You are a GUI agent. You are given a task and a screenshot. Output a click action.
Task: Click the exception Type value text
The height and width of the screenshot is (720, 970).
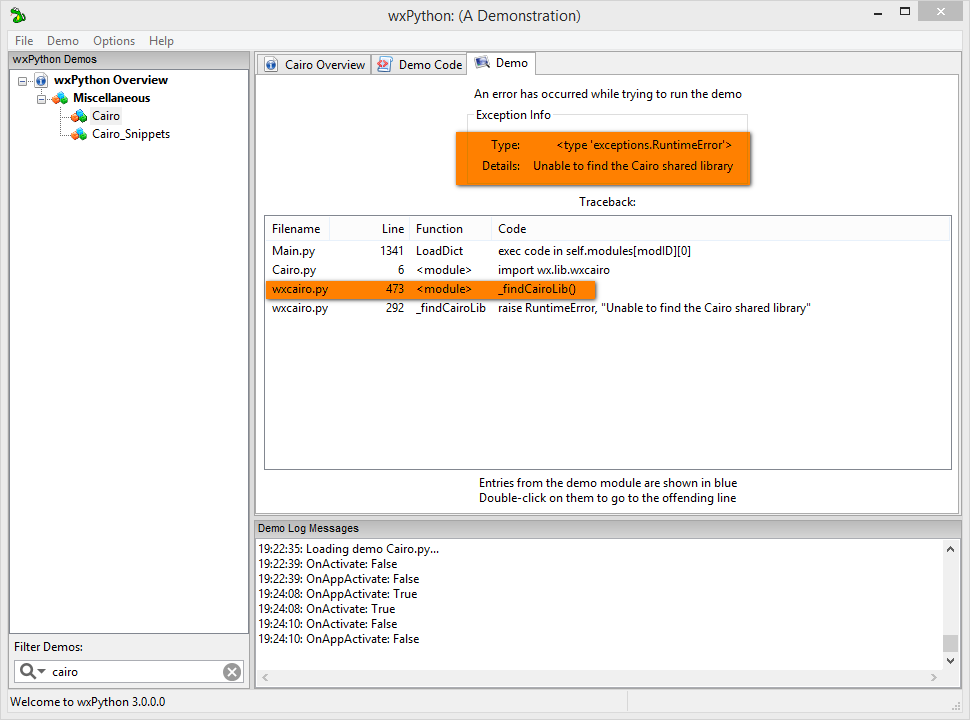tap(644, 145)
